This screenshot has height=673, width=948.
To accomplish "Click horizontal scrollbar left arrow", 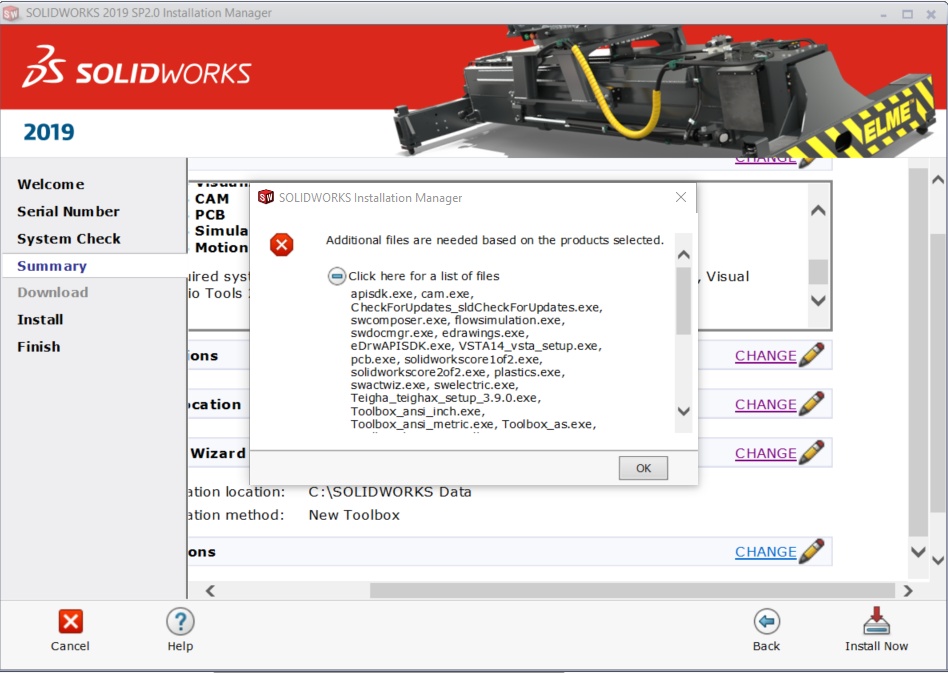I will [x=210, y=591].
